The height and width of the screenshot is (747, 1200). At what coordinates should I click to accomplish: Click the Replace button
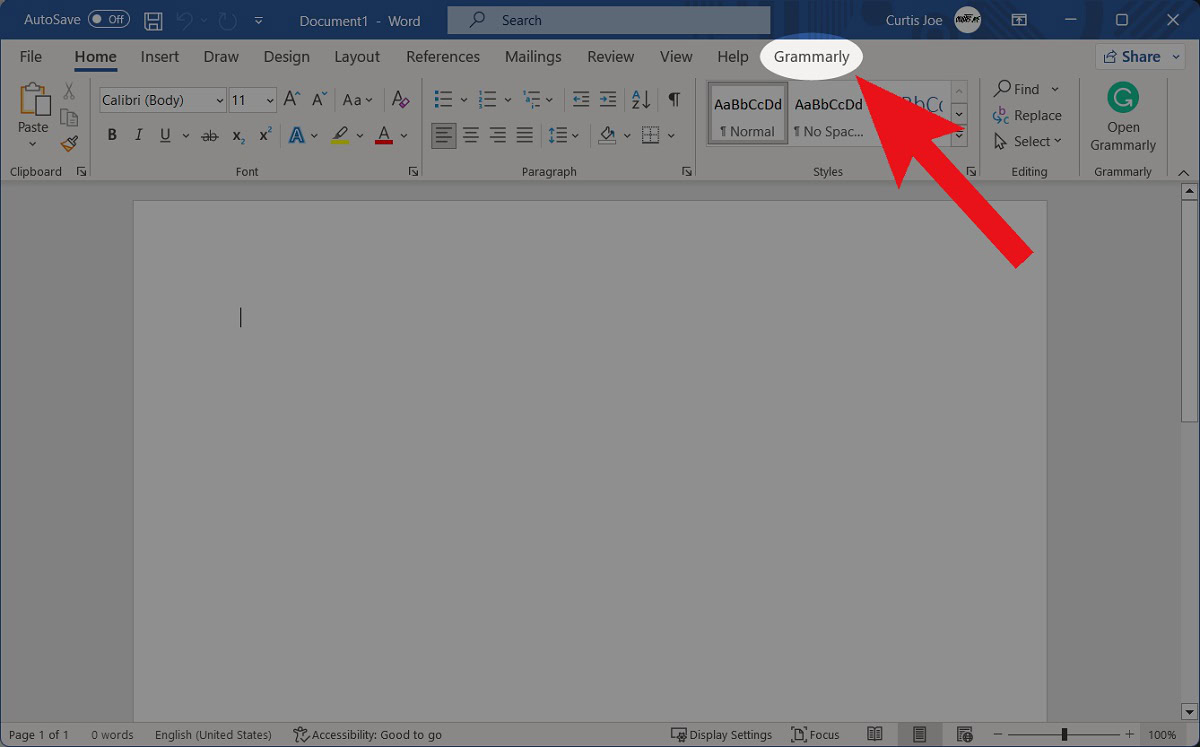[1027, 116]
